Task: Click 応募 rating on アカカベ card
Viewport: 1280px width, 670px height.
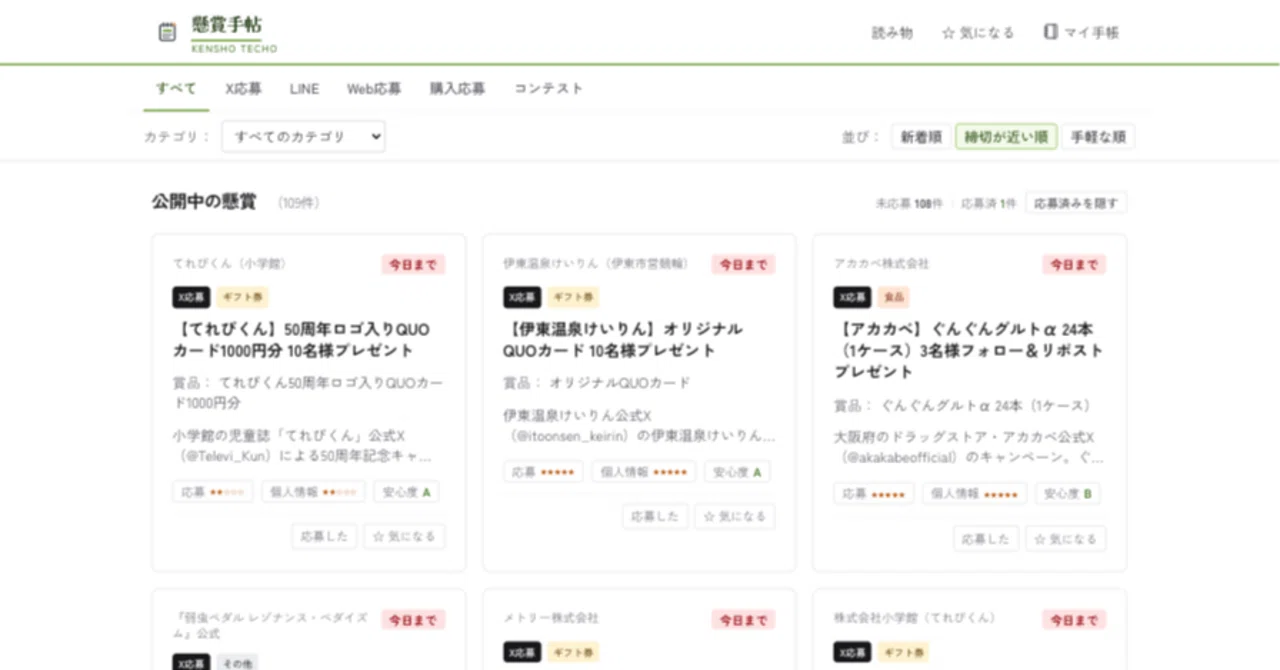Action: click(874, 494)
